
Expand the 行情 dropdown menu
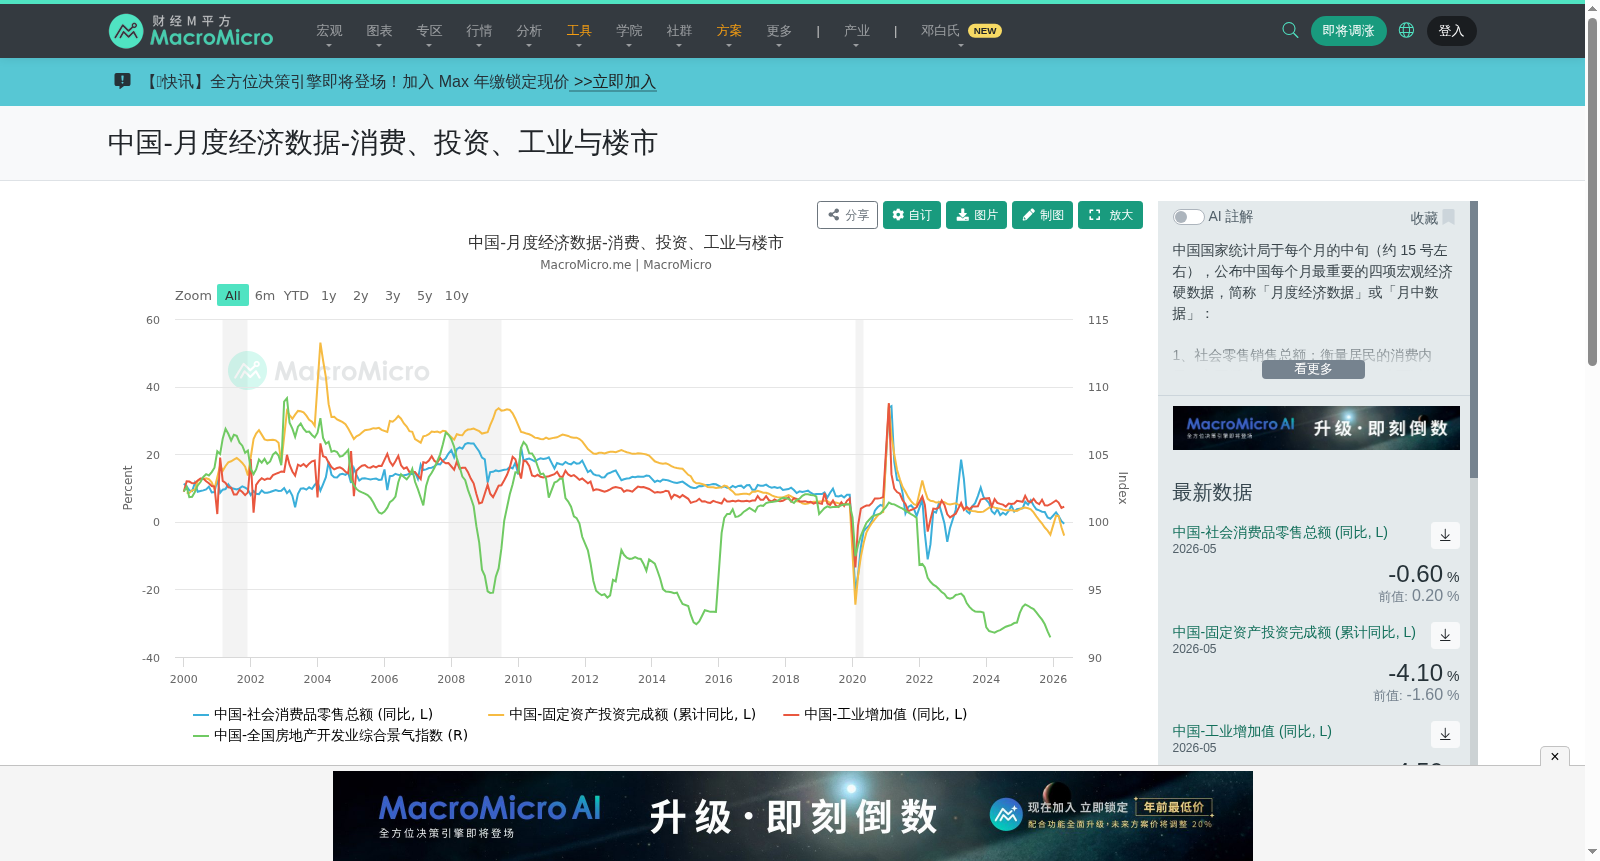479,32
